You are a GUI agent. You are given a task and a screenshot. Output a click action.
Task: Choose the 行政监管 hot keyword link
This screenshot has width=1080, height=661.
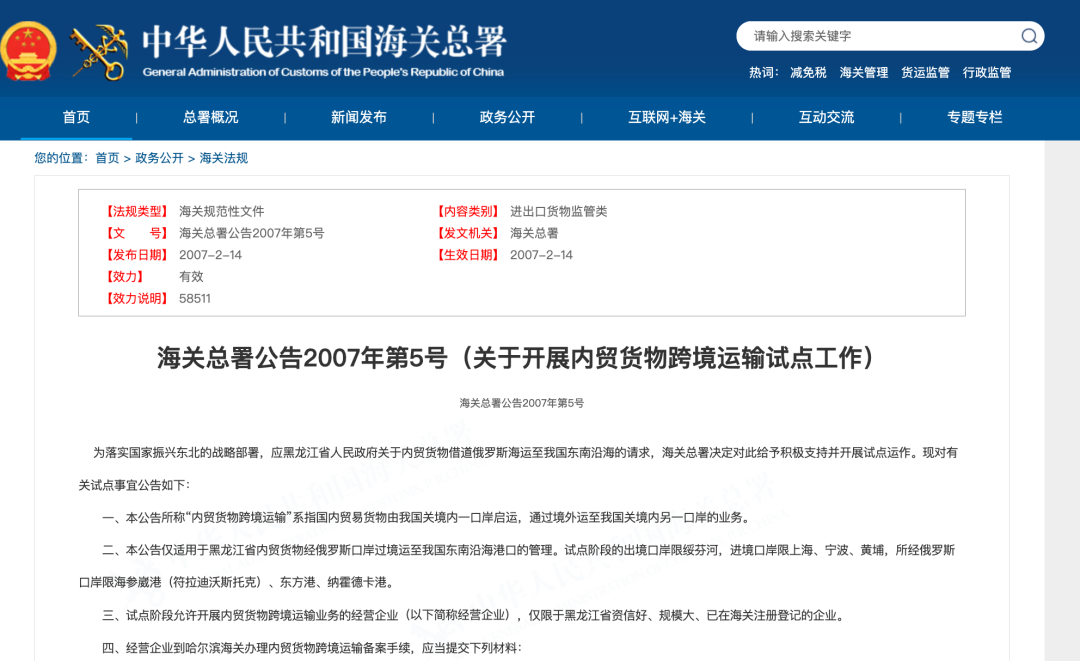(x=987, y=72)
